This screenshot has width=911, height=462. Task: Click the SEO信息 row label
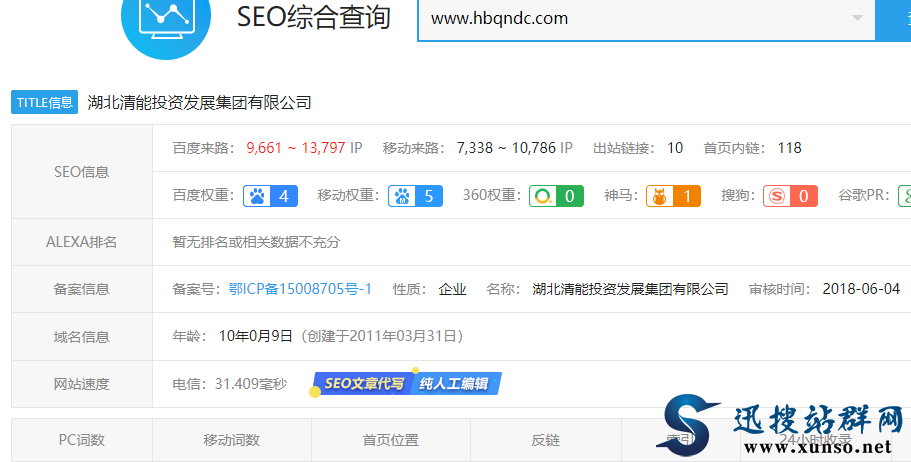(82, 172)
